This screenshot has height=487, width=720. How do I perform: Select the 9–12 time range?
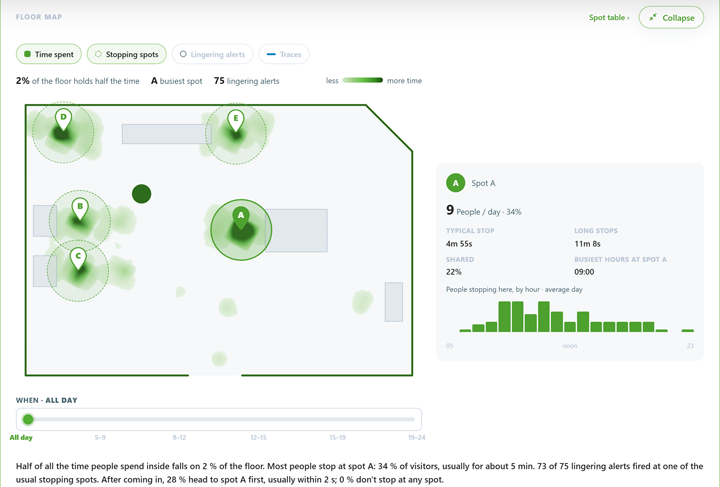pos(179,437)
